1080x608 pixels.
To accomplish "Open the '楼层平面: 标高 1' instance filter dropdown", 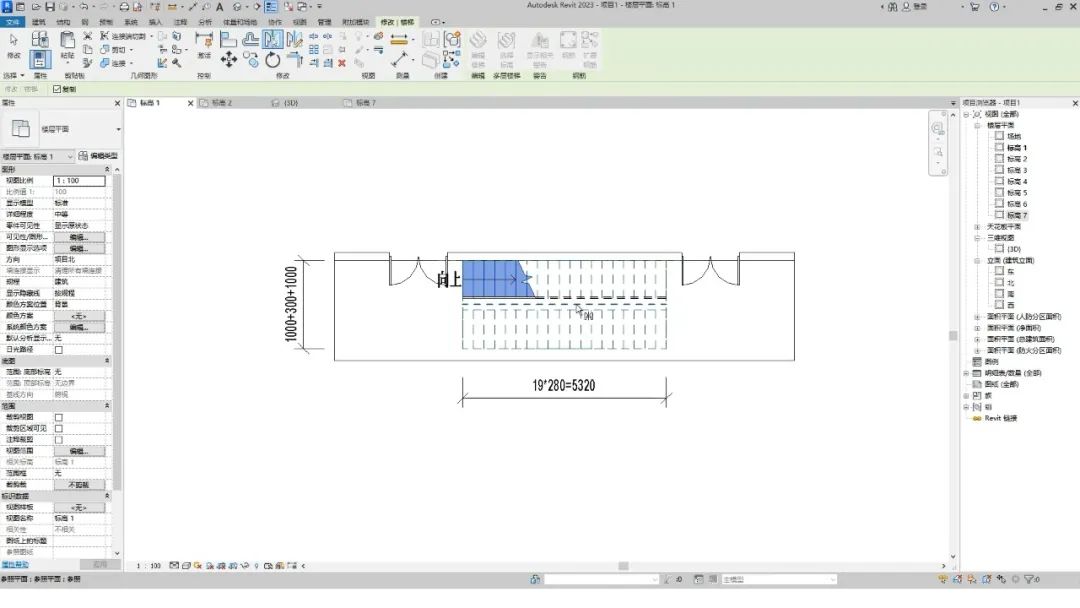I will (38, 156).
